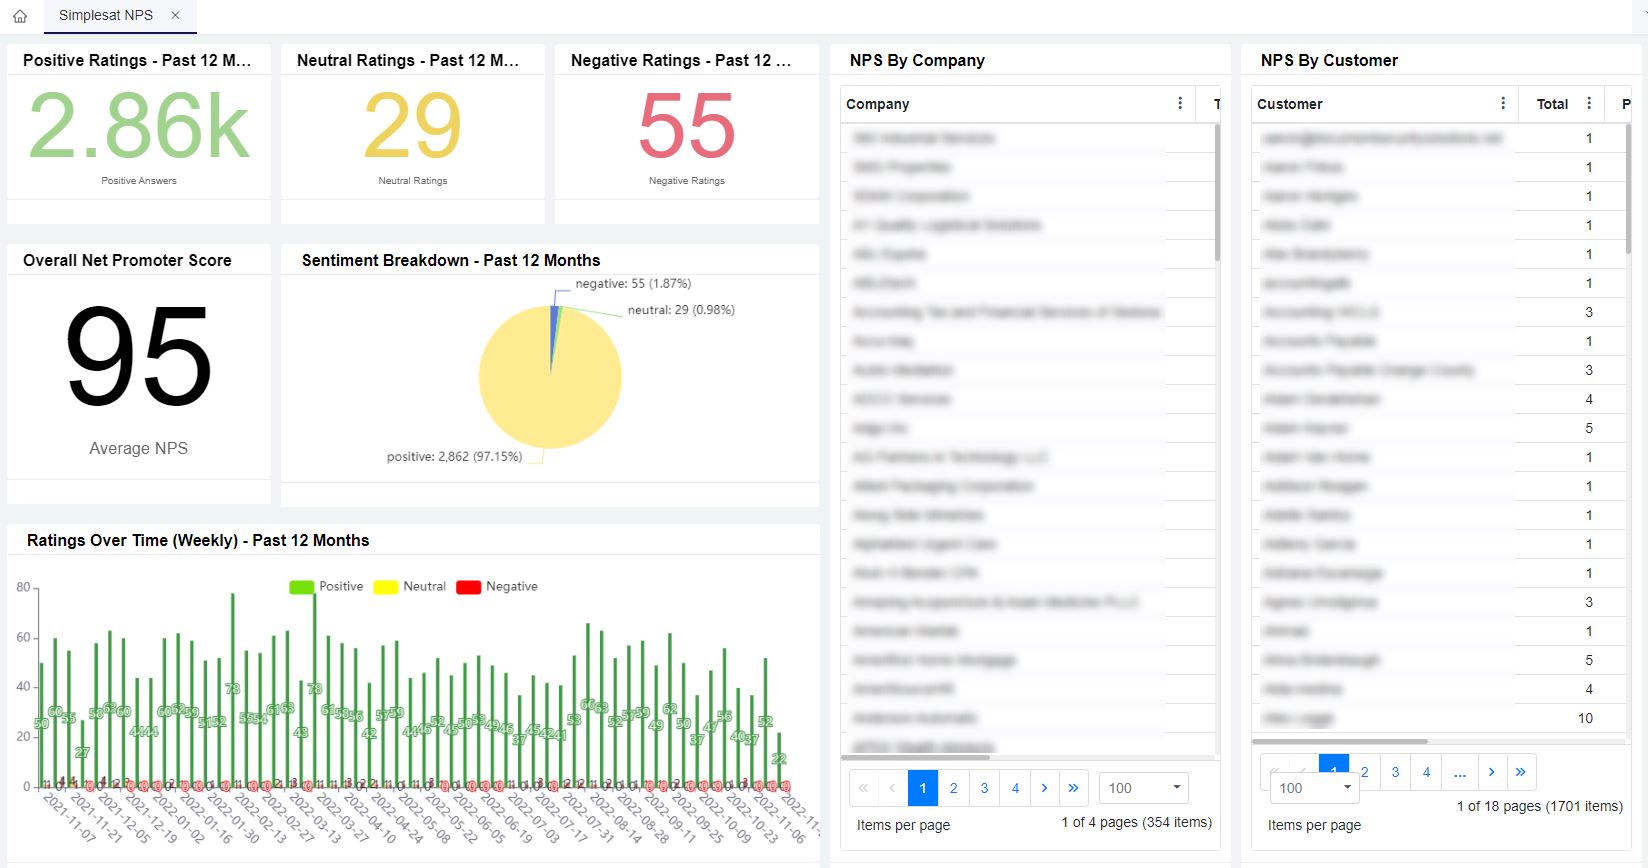Open Customer column options menu

tap(1503, 104)
